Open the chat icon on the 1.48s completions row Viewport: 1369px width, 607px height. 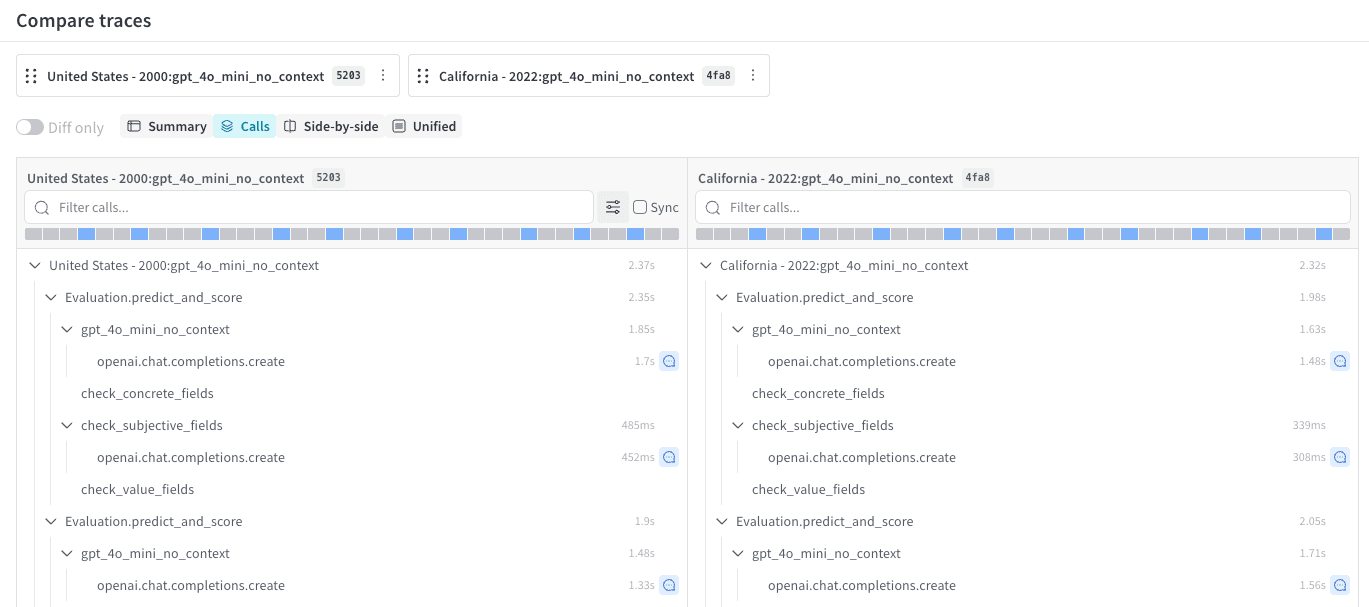(x=1341, y=361)
